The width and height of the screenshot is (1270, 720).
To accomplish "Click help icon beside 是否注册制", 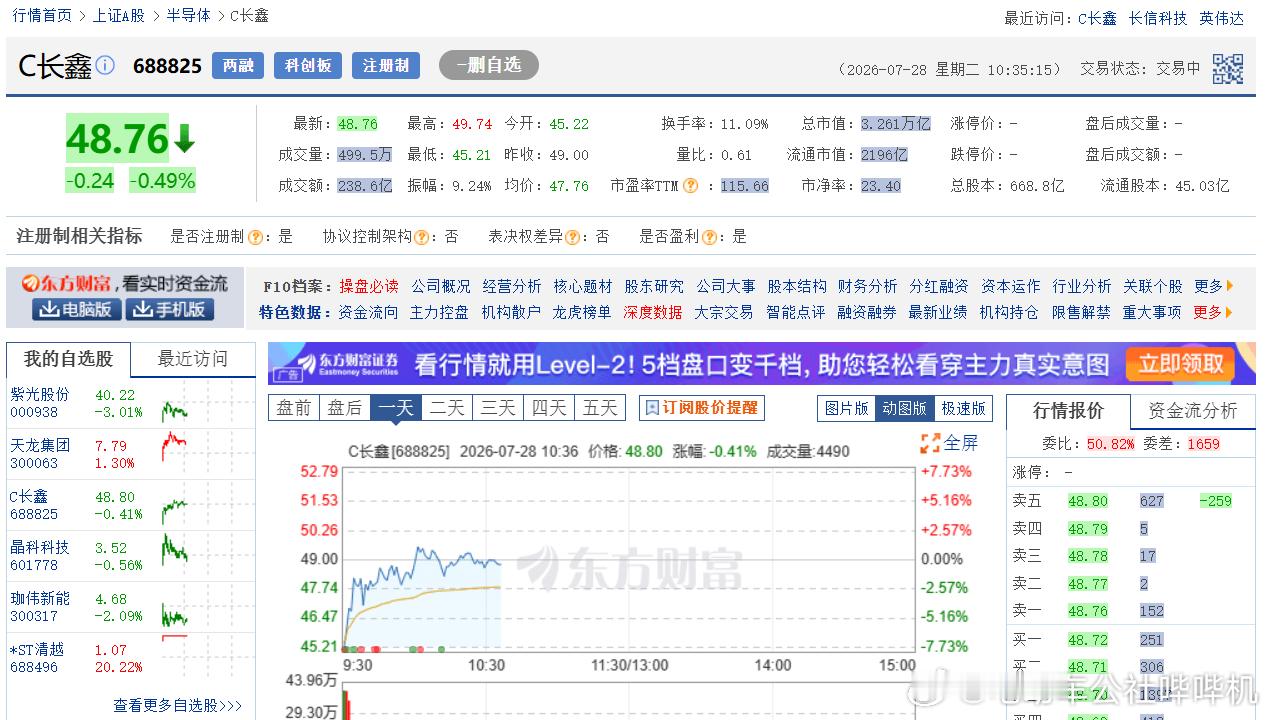I will point(255,237).
